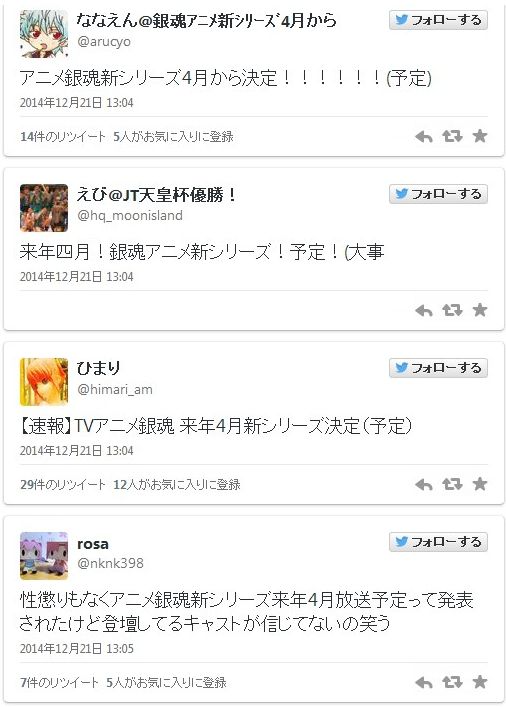Image resolution: width=506 pixels, height=707 pixels.
Task: Retweet the @arucyo tweet
Action: (452, 136)
